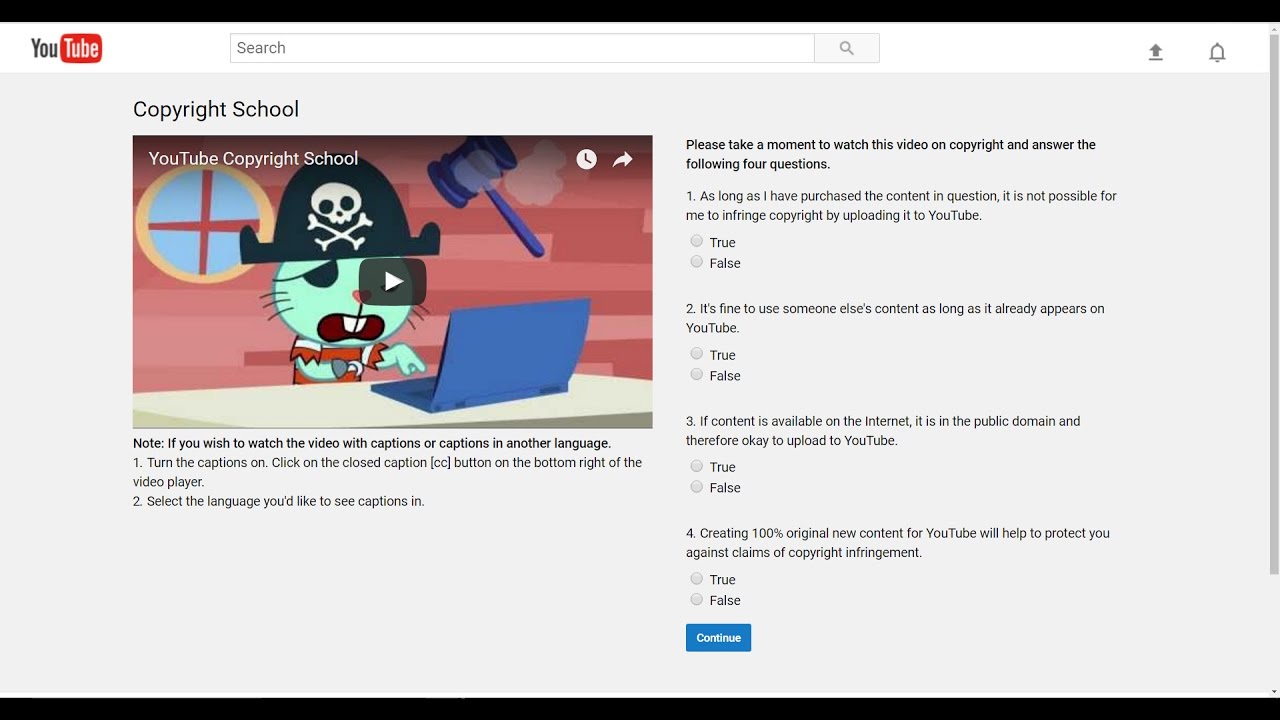The image size is (1280, 720).
Task: Click the scrollbar down arrow
Action: tap(1274, 691)
